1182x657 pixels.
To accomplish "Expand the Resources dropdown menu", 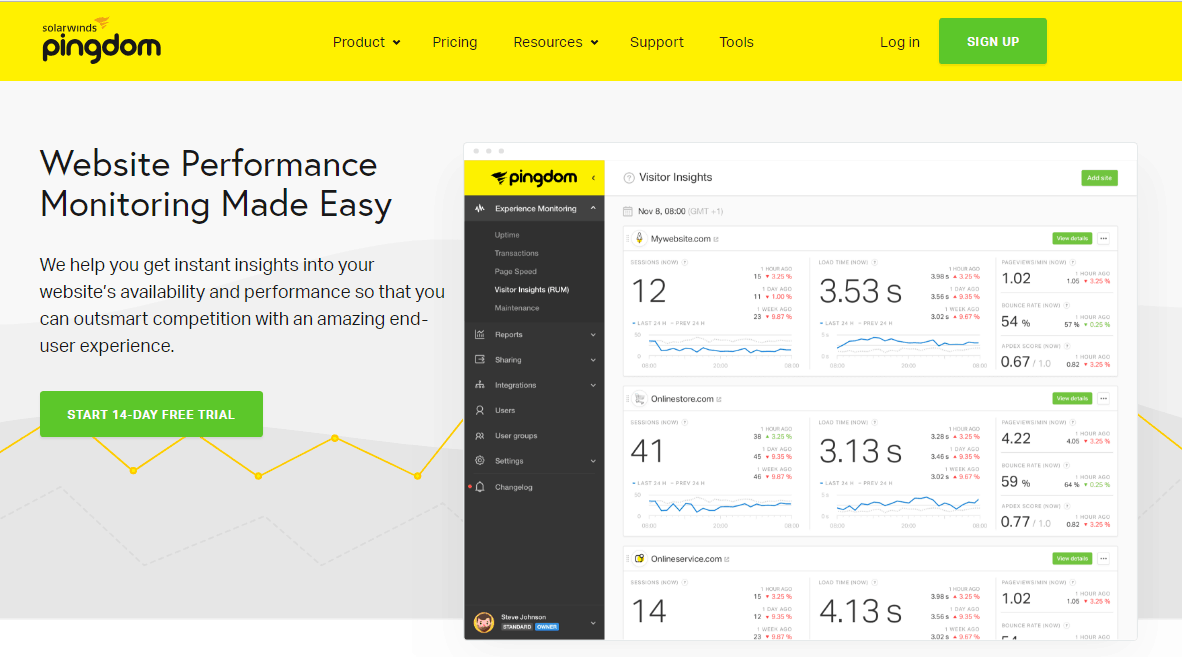I will tap(556, 42).
